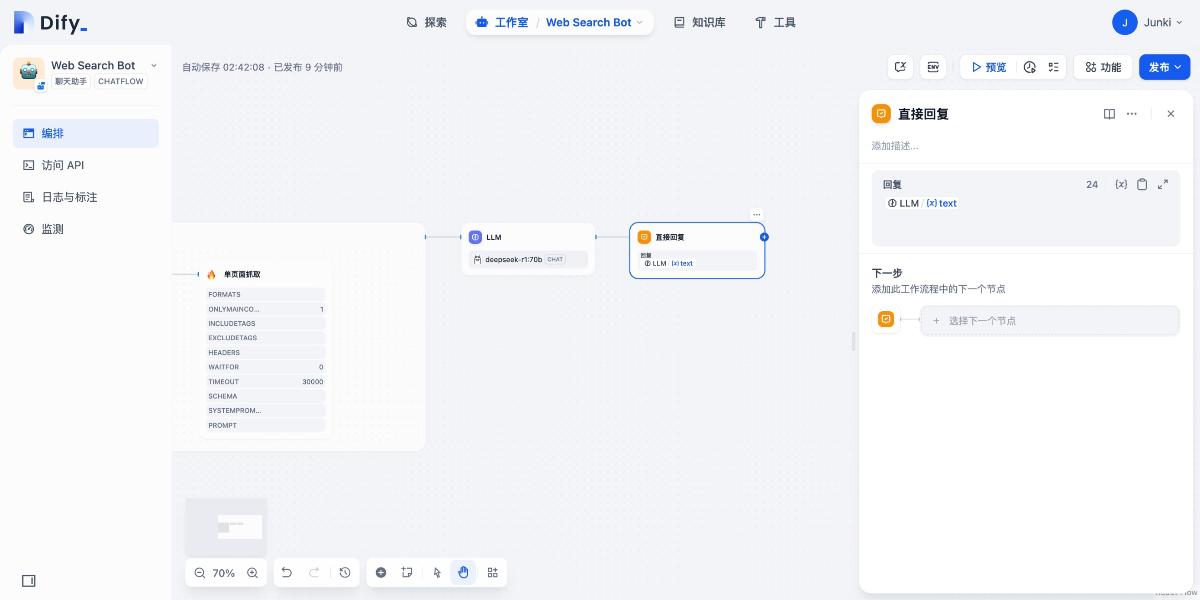Select the hand pan tool on canvas toolbar
This screenshot has width=1200, height=600.
click(x=463, y=572)
